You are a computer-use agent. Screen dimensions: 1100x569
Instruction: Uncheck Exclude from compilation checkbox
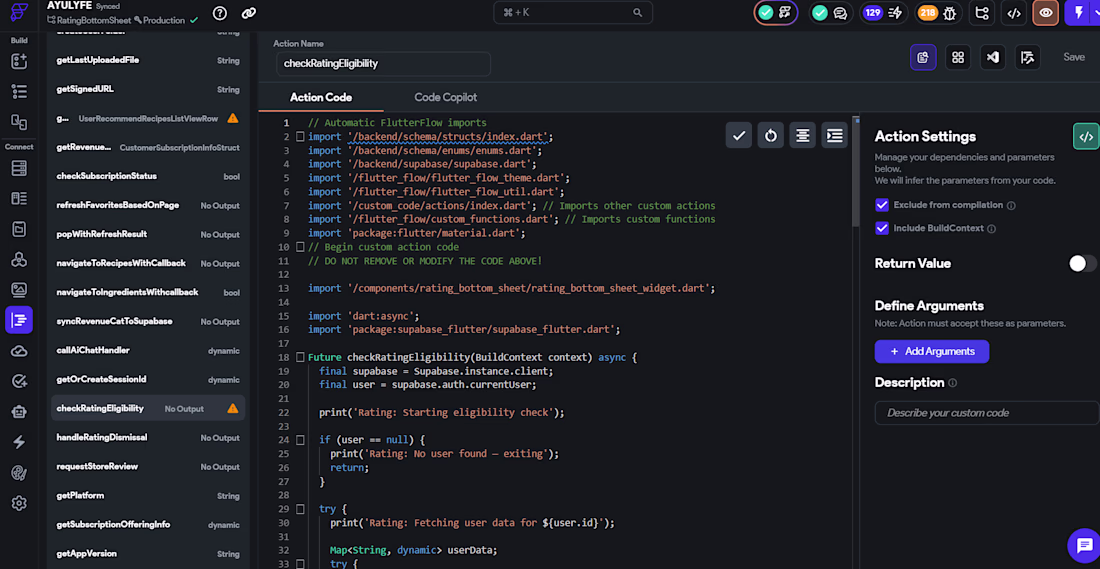click(x=882, y=205)
